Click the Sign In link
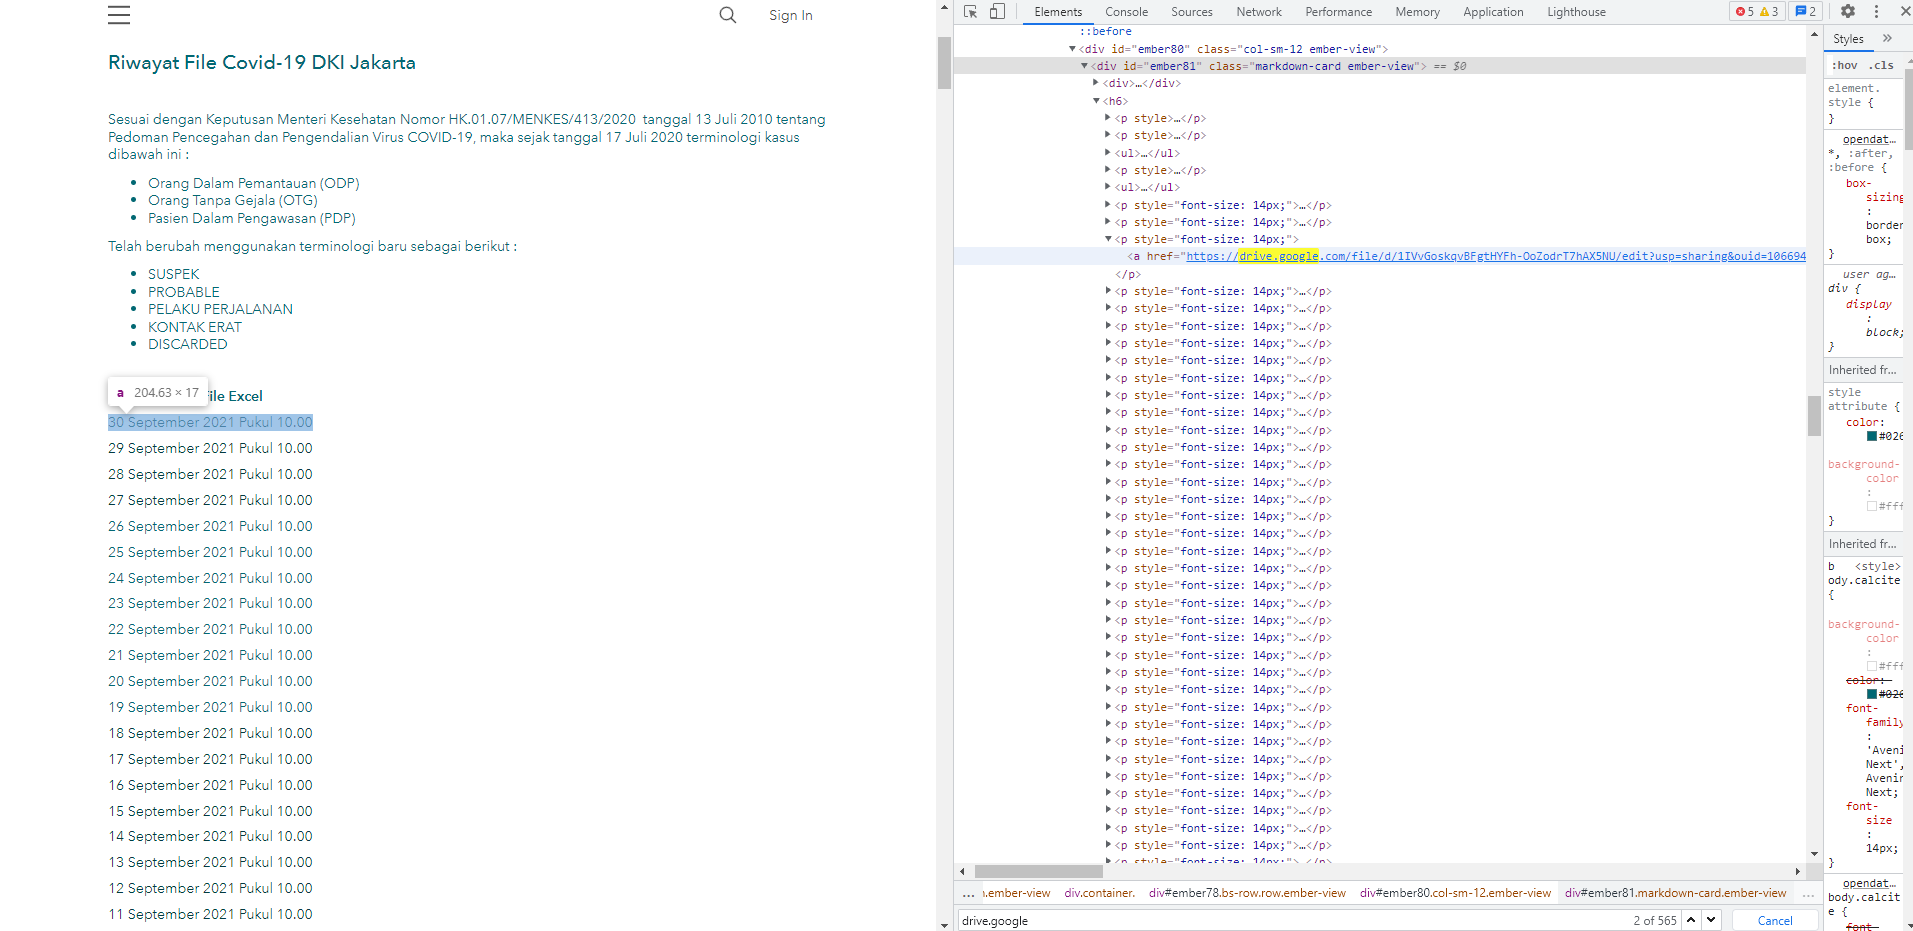The height and width of the screenshot is (931, 1913). pos(790,15)
